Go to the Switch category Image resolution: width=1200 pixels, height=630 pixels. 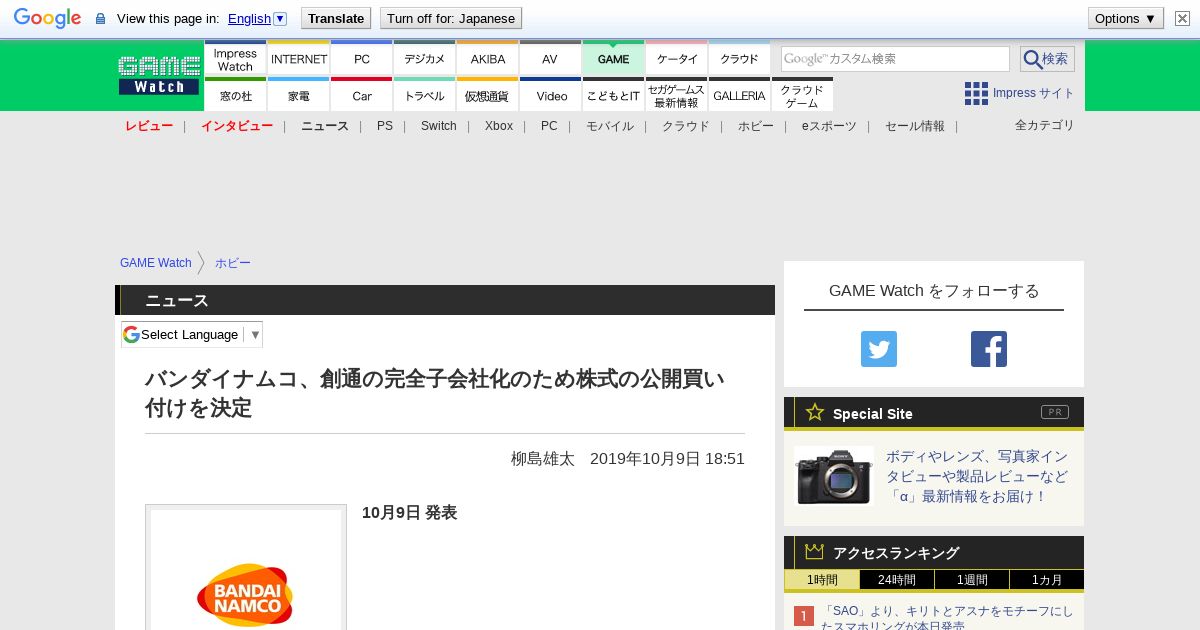[x=439, y=126]
